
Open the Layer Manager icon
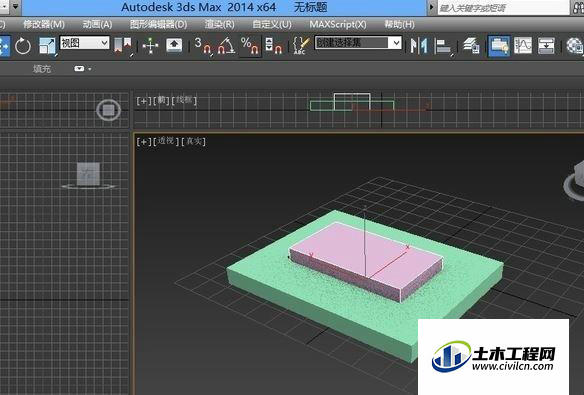coord(472,46)
